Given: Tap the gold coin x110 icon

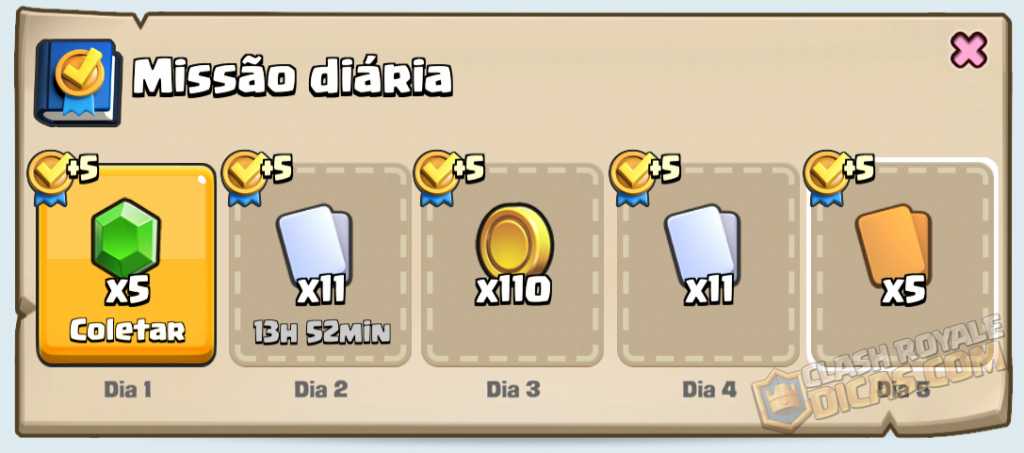Looking at the screenshot, I should [x=515, y=242].
